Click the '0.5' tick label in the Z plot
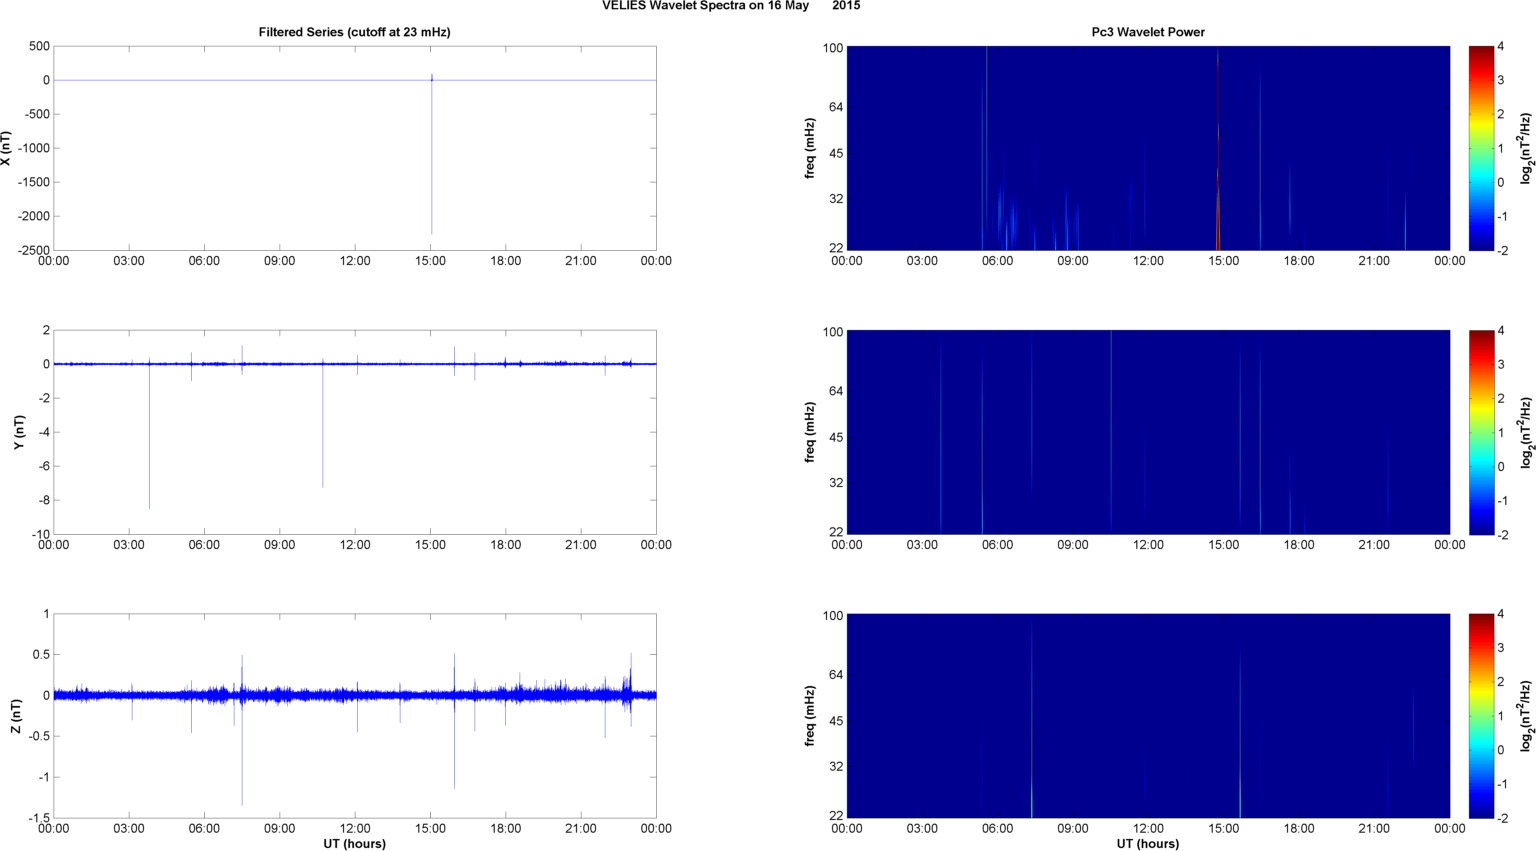 [x=40, y=655]
